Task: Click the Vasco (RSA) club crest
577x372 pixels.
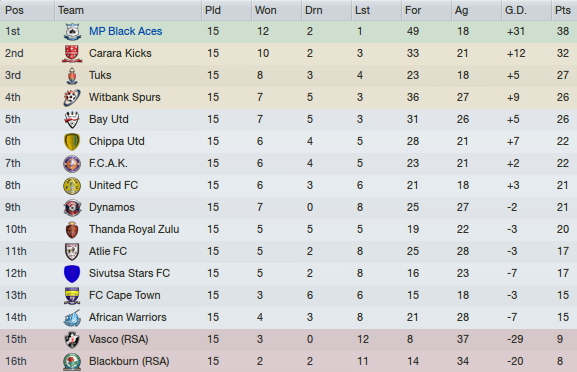Action: tap(72, 340)
